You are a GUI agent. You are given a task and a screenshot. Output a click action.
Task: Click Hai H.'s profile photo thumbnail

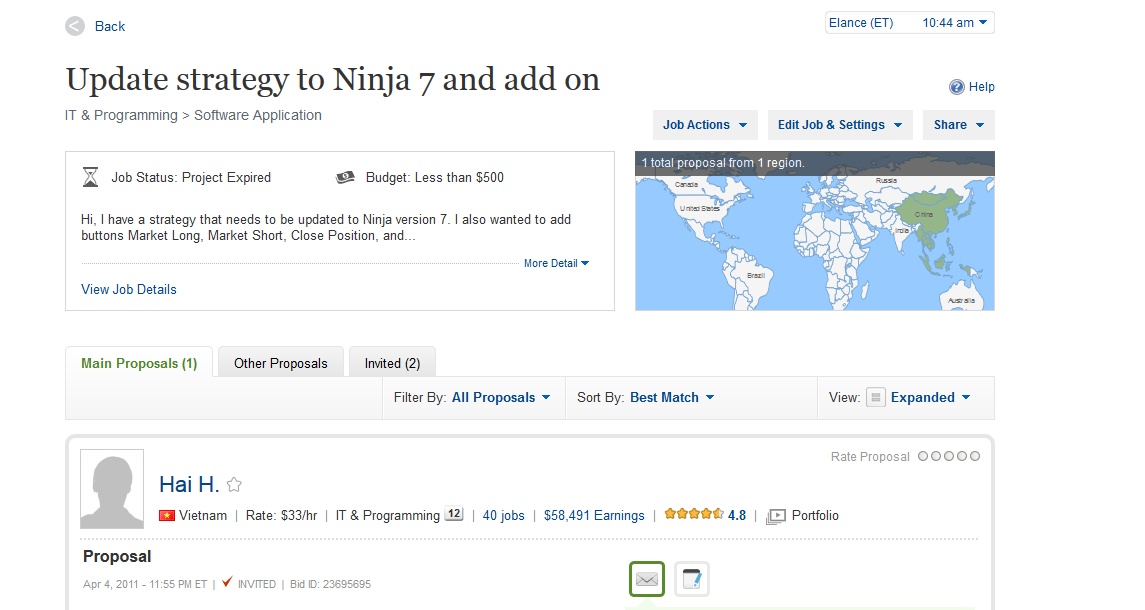(112, 489)
